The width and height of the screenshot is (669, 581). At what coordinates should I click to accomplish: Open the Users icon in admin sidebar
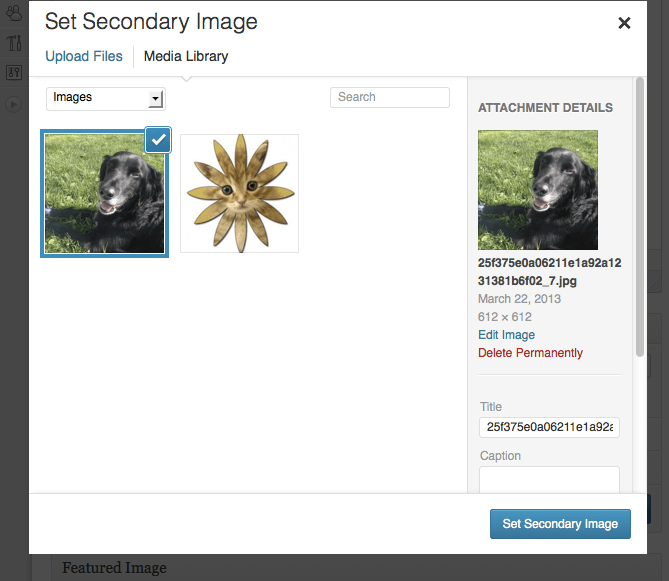point(14,13)
